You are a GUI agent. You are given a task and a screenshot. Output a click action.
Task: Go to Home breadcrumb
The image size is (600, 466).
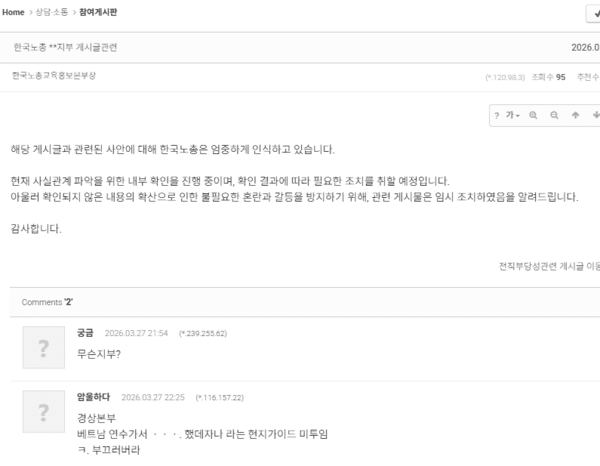tap(13, 12)
